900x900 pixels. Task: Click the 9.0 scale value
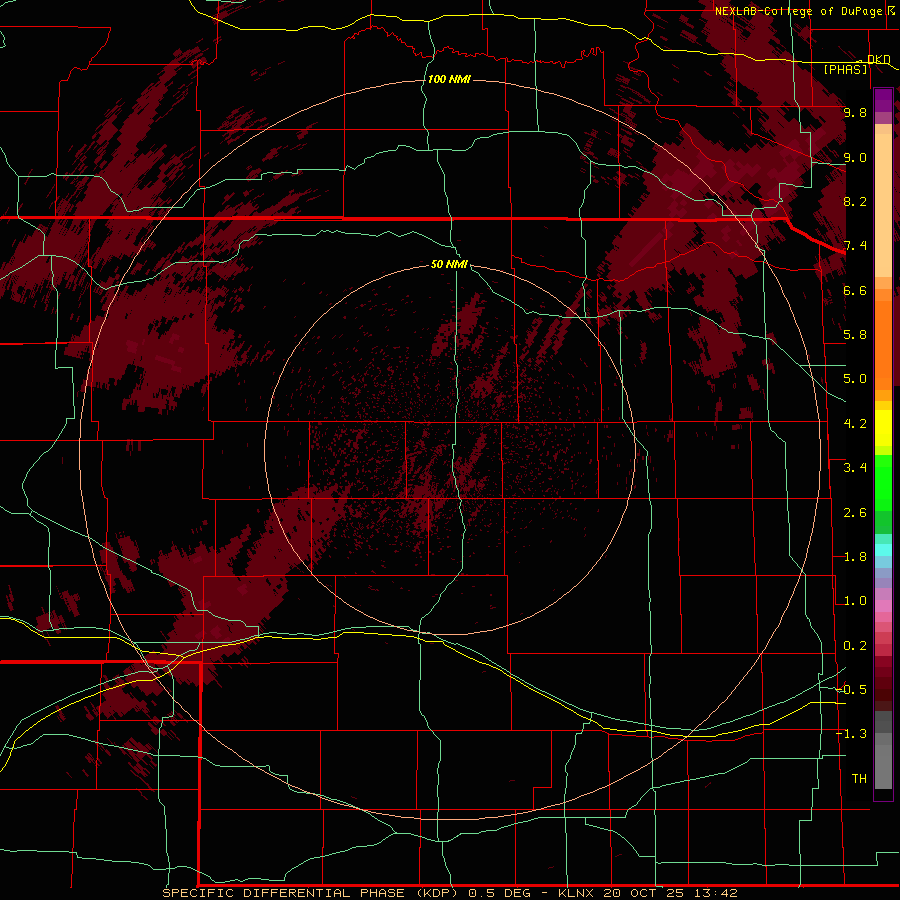click(855, 157)
